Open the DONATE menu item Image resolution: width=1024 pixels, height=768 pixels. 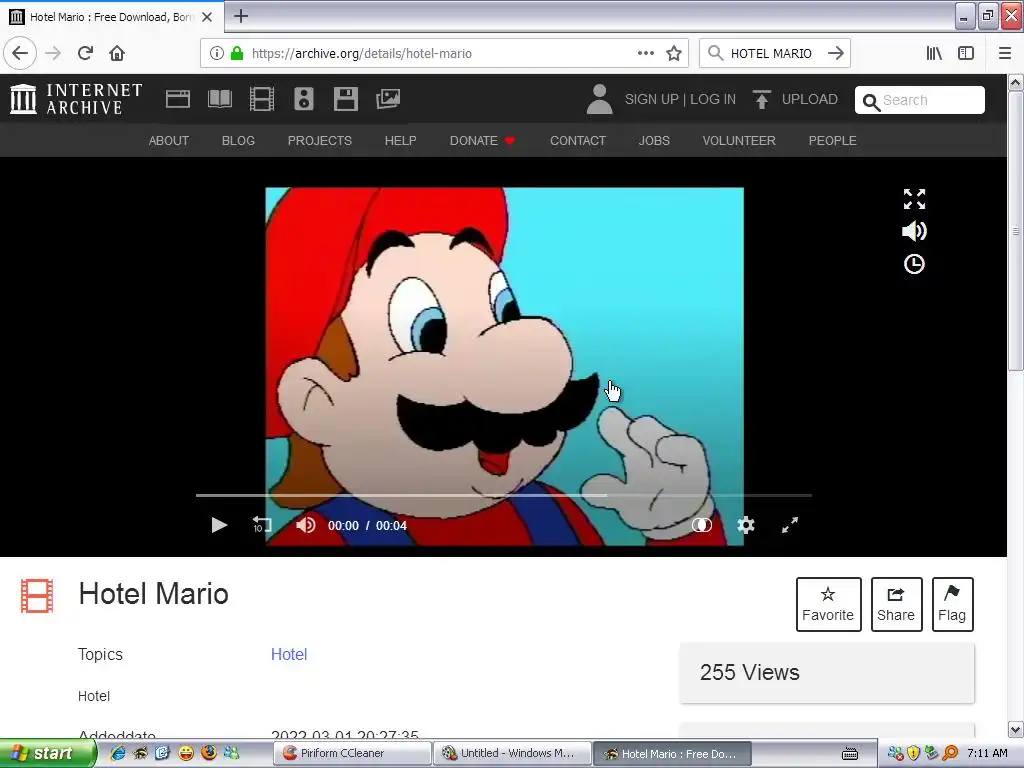point(483,140)
